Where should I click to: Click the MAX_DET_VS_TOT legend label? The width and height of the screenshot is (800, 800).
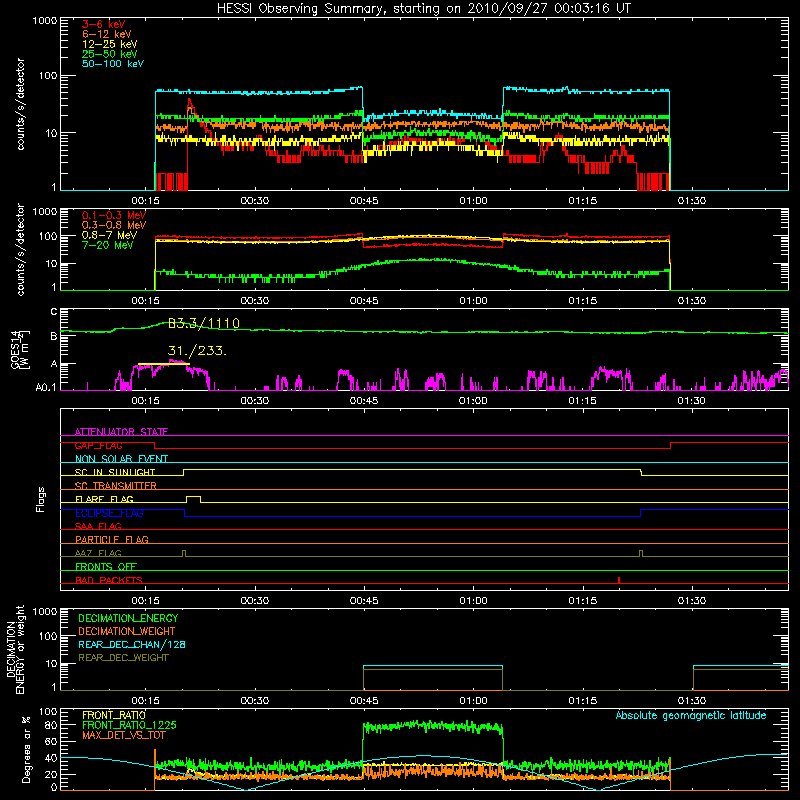(124, 735)
